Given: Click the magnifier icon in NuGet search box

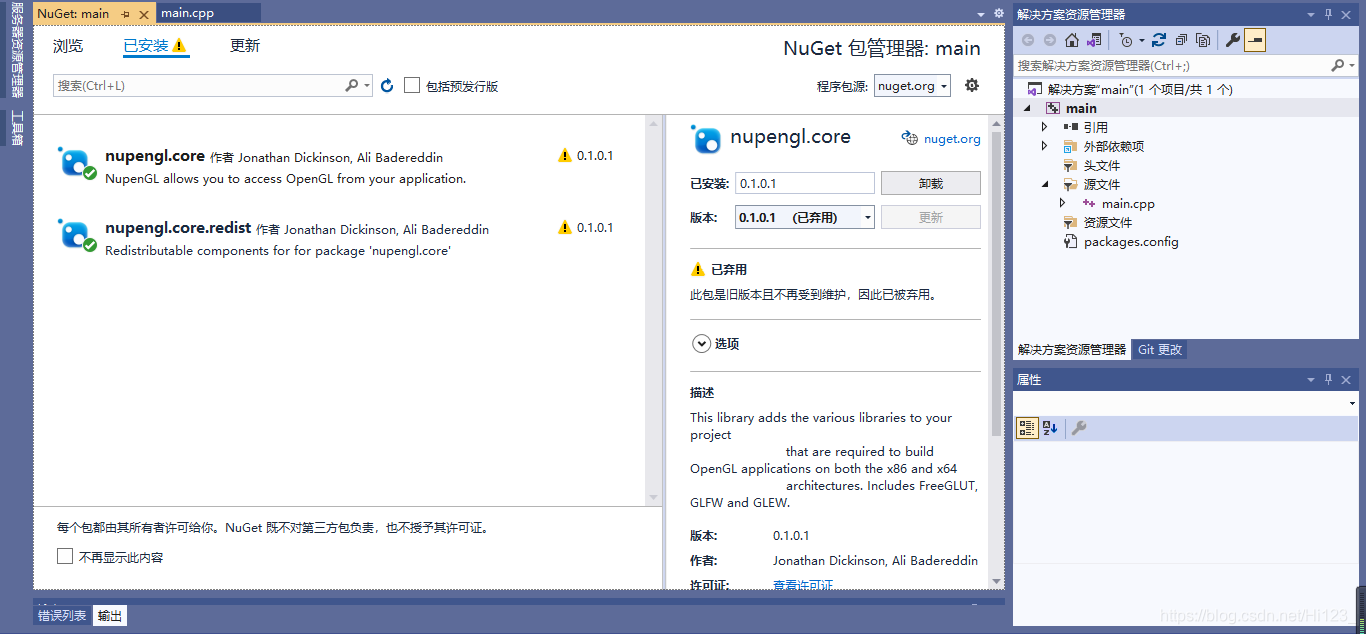Looking at the screenshot, I should click(x=351, y=86).
